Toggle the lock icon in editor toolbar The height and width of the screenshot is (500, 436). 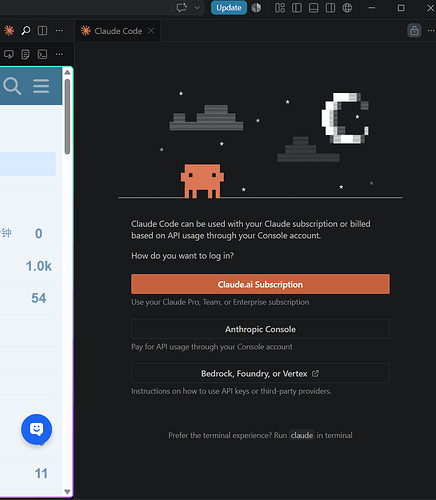414,31
